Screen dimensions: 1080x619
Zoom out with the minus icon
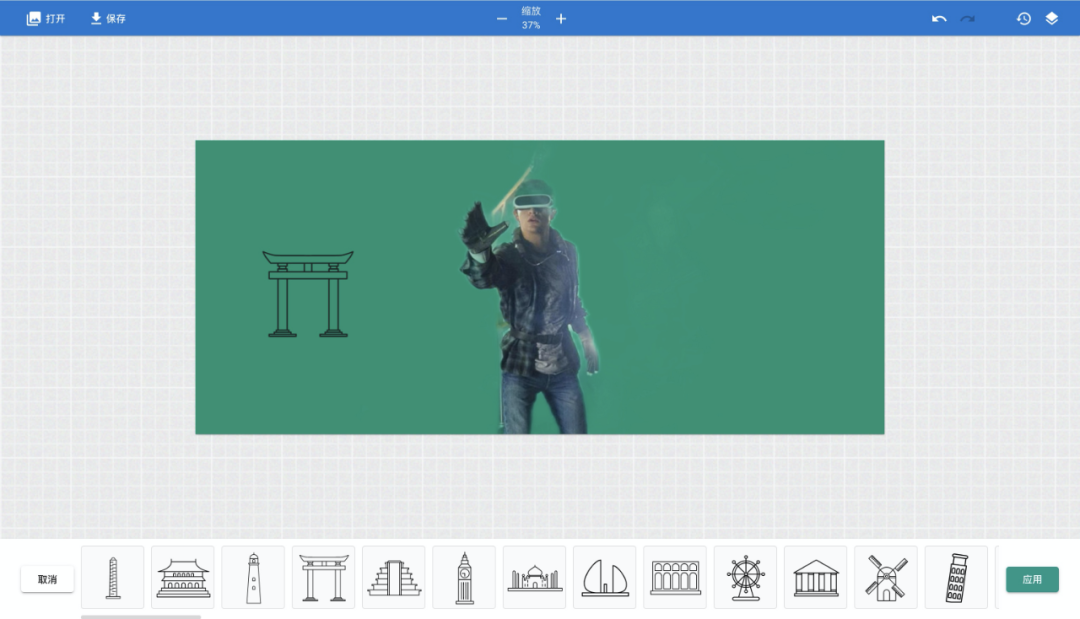pos(502,18)
